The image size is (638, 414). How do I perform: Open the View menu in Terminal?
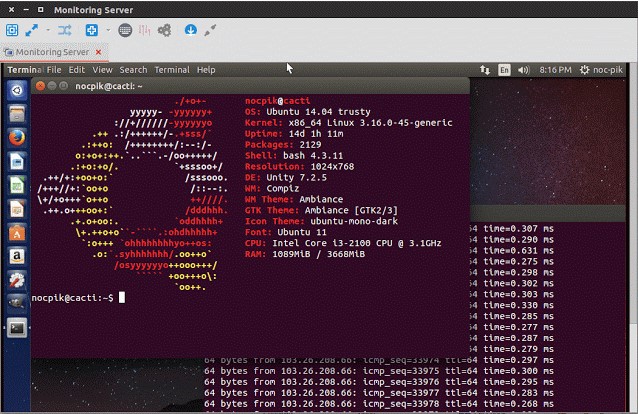point(102,70)
